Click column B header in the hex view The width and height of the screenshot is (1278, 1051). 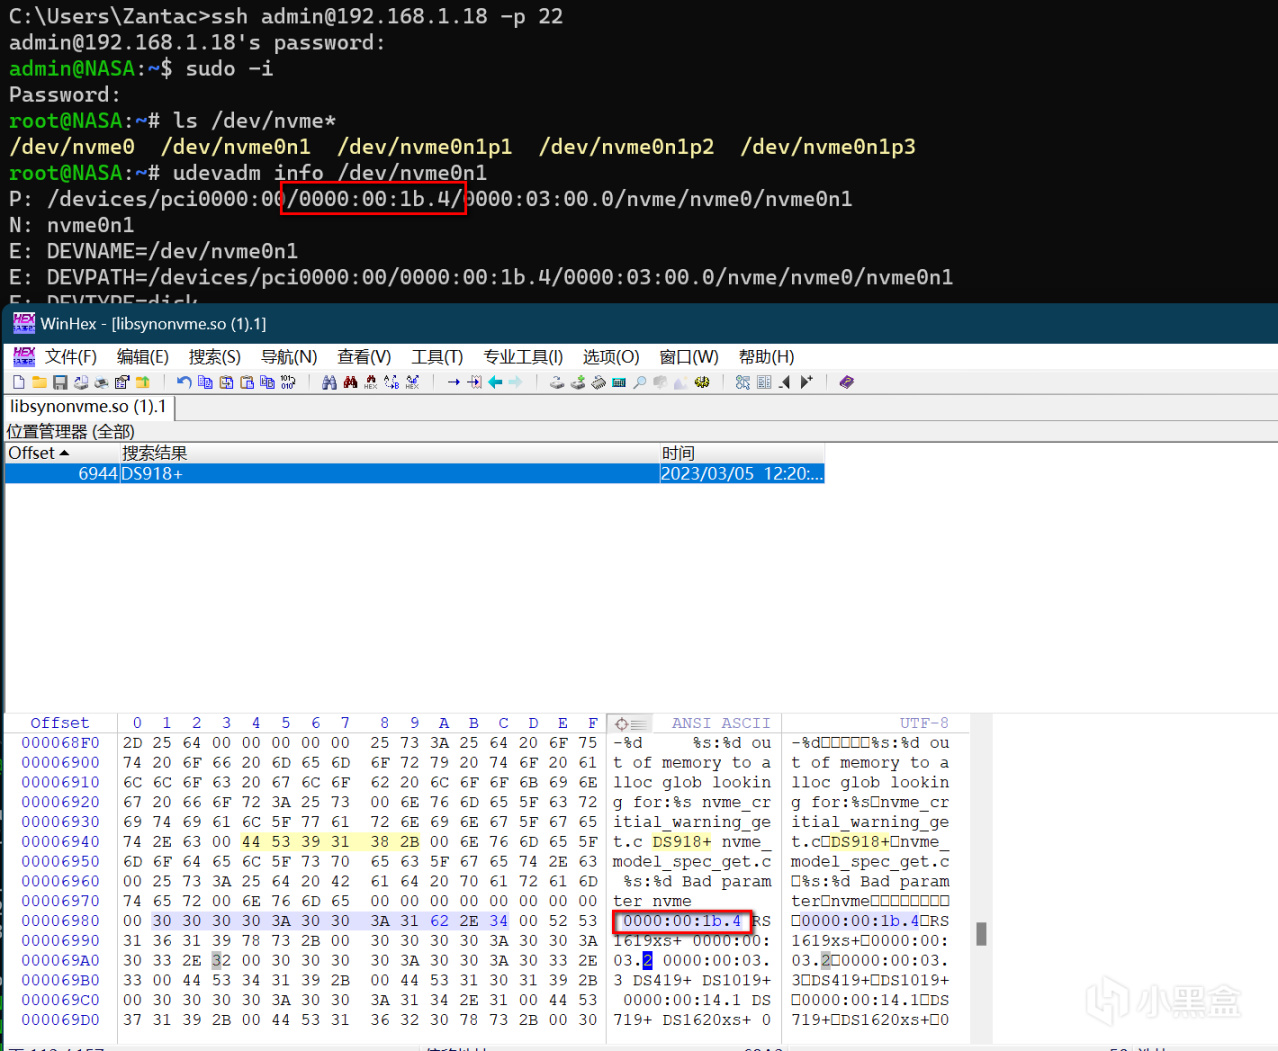(x=473, y=723)
